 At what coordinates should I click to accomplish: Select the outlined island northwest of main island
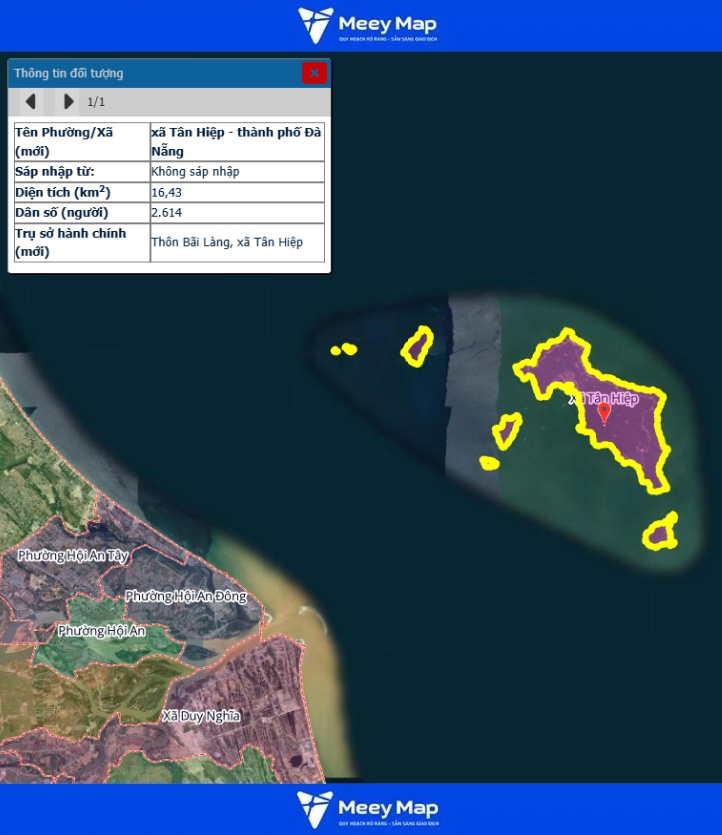(417, 346)
